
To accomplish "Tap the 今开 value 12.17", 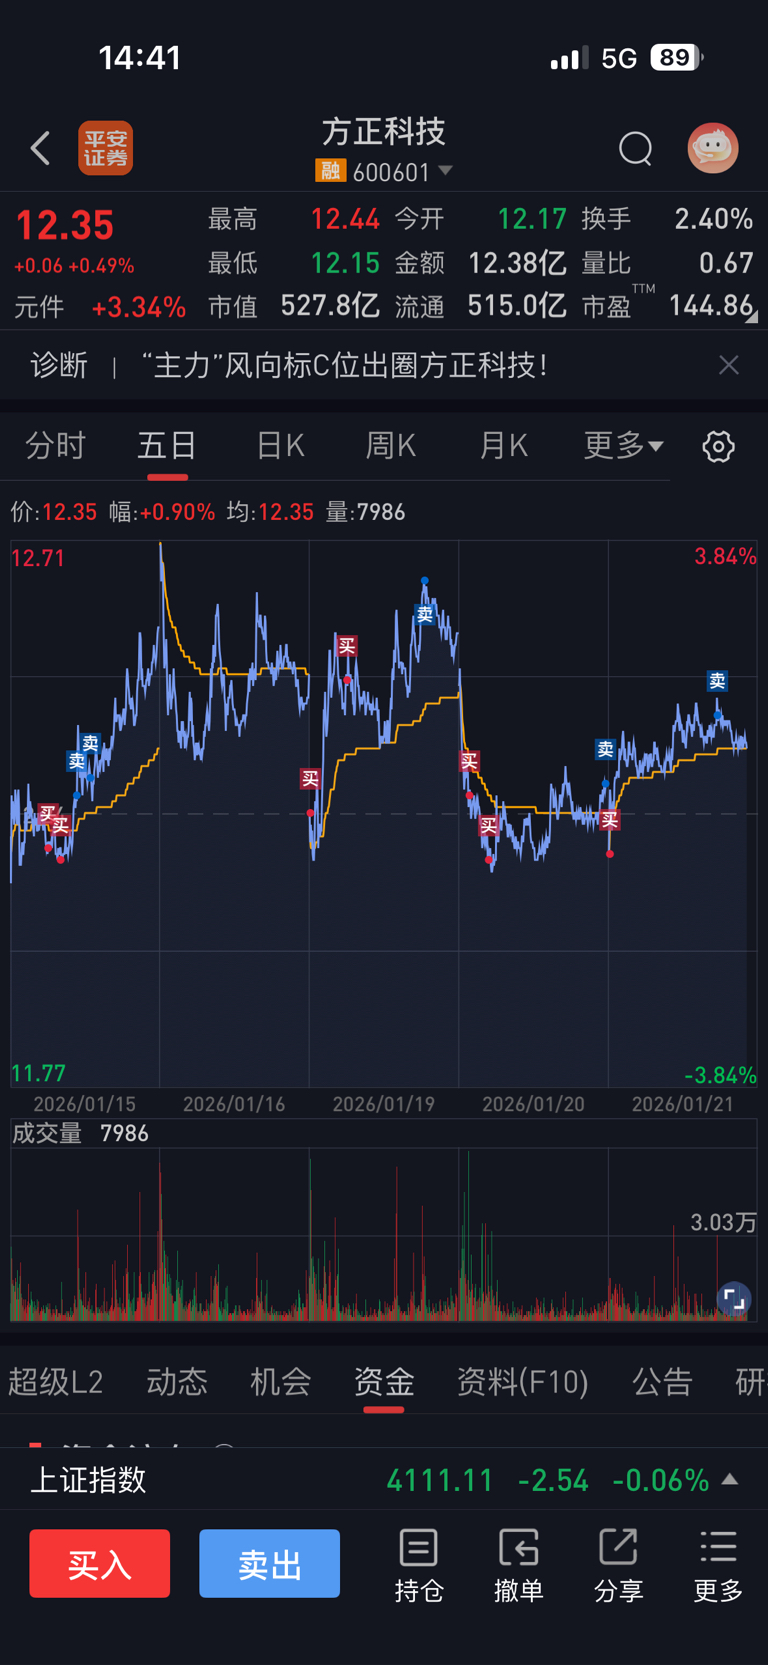I will pos(532,219).
